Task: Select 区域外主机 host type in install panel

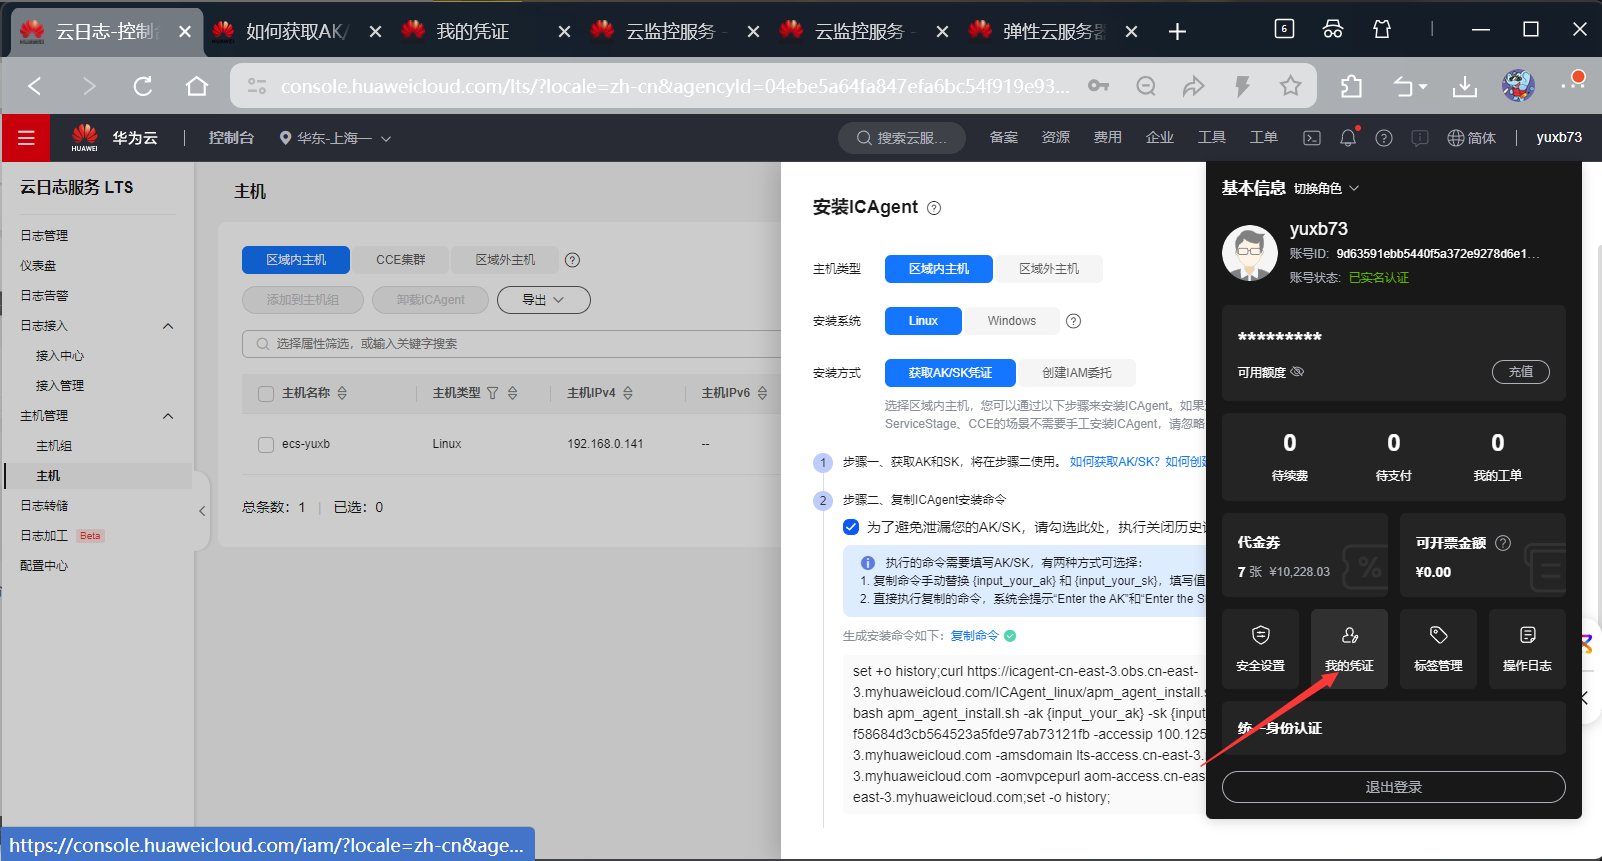Action: [x=1049, y=269]
